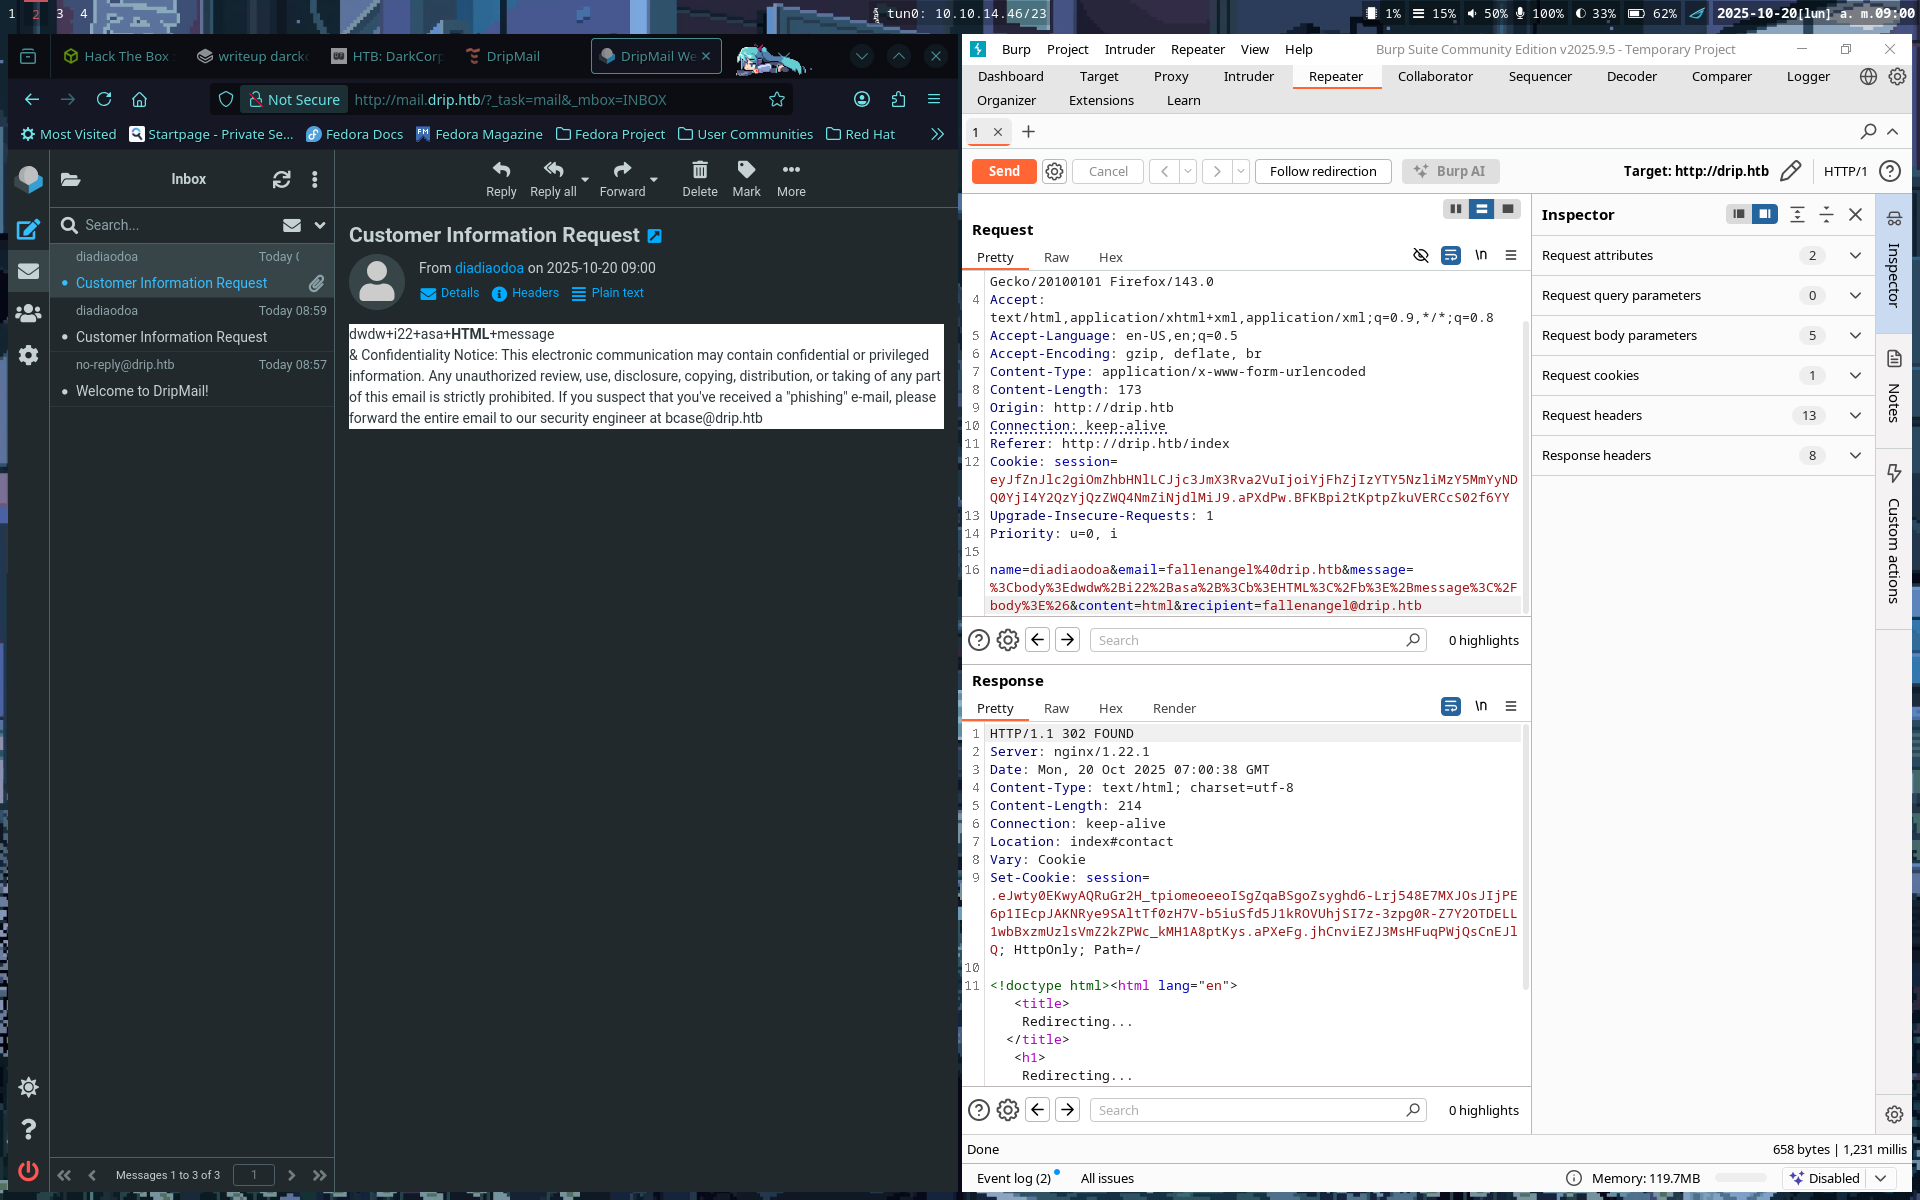
Task: Open Contacts icon in mail sidebar
Action: tap(29, 313)
